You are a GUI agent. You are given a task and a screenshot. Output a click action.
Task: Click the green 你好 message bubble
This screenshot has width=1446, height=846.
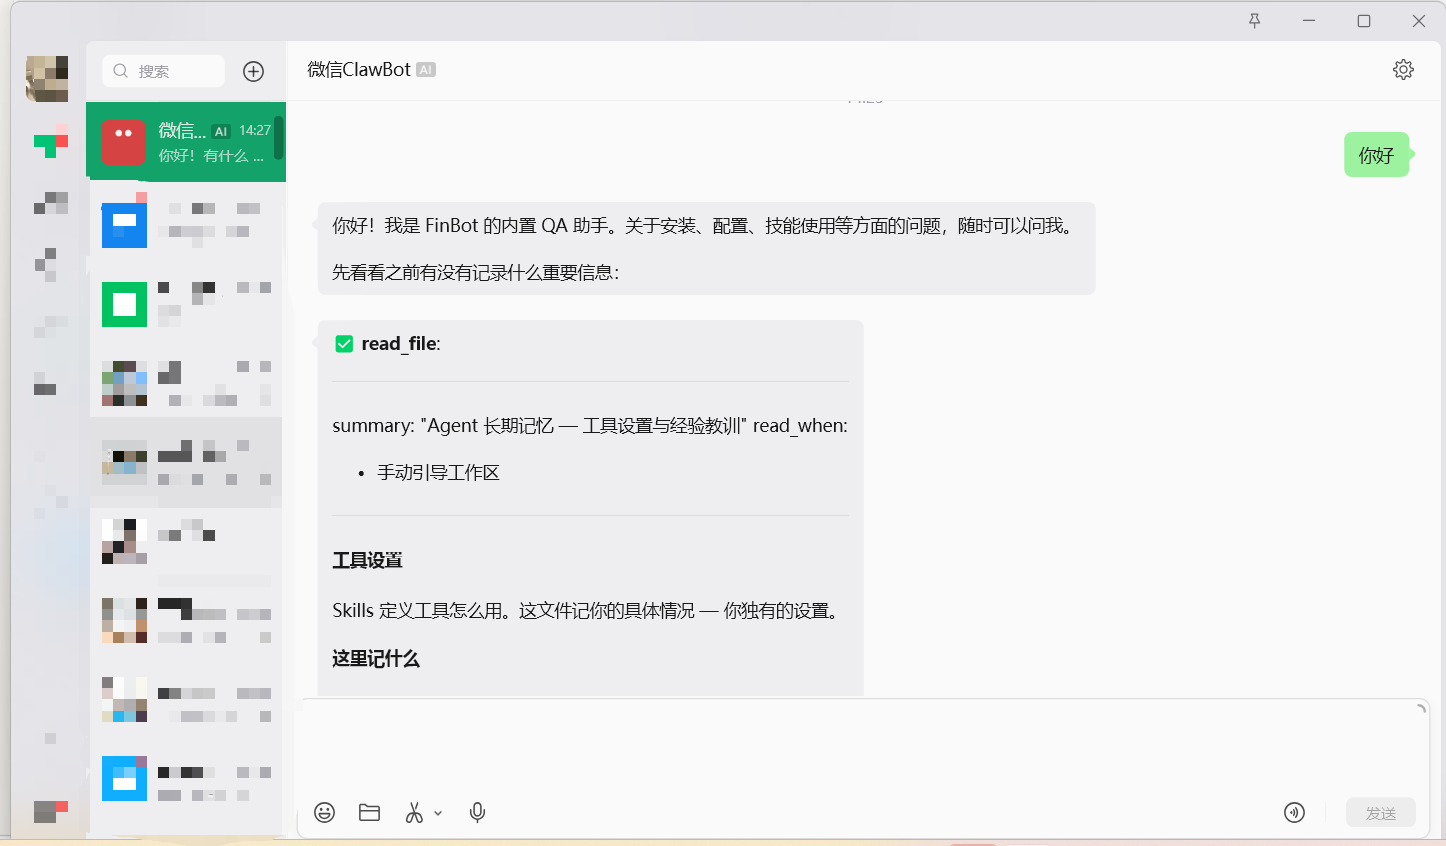[1377, 155]
